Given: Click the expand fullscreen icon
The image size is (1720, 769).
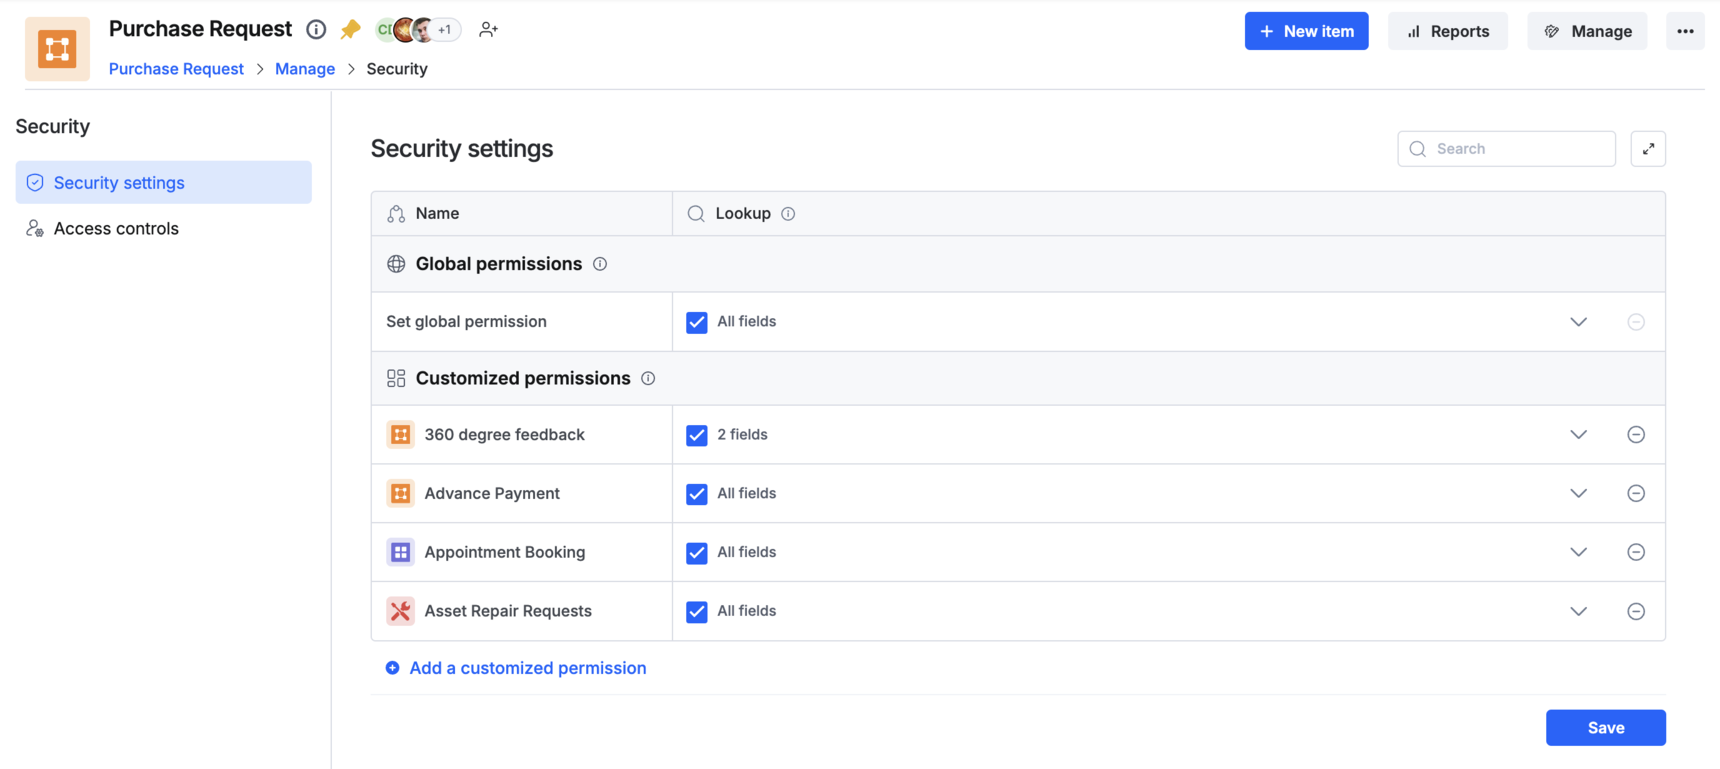Looking at the screenshot, I should tap(1648, 149).
